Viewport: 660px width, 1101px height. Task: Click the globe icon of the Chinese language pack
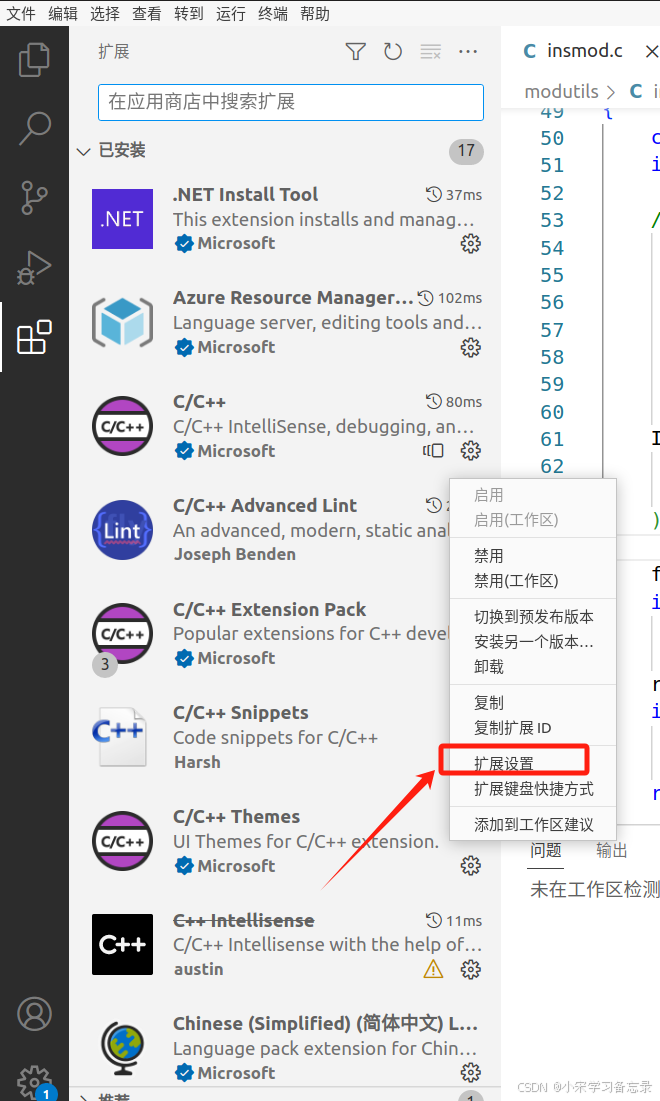122,1048
